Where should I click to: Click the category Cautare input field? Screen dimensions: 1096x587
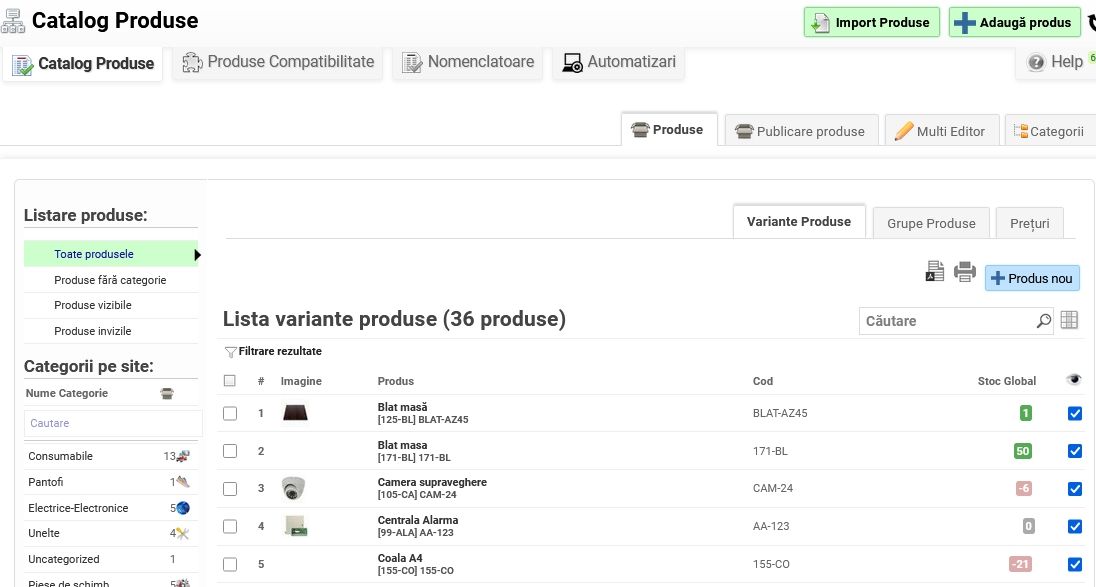tap(112, 423)
